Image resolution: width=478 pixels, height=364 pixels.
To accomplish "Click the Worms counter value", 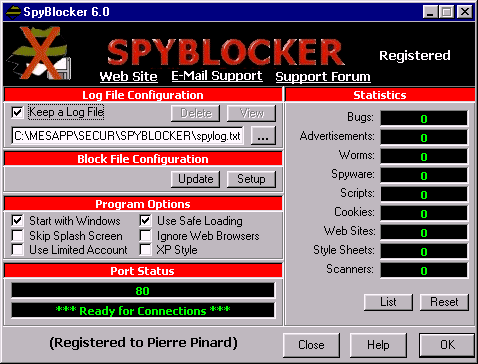I will [424, 157].
